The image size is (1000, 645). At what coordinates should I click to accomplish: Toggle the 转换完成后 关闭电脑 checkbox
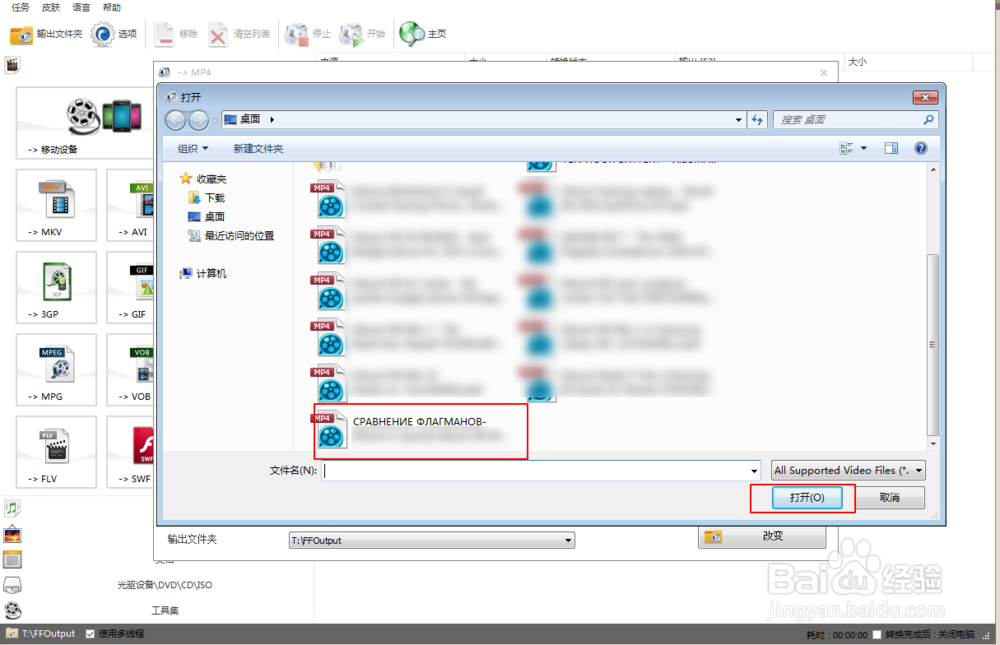click(x=877, y=634)
